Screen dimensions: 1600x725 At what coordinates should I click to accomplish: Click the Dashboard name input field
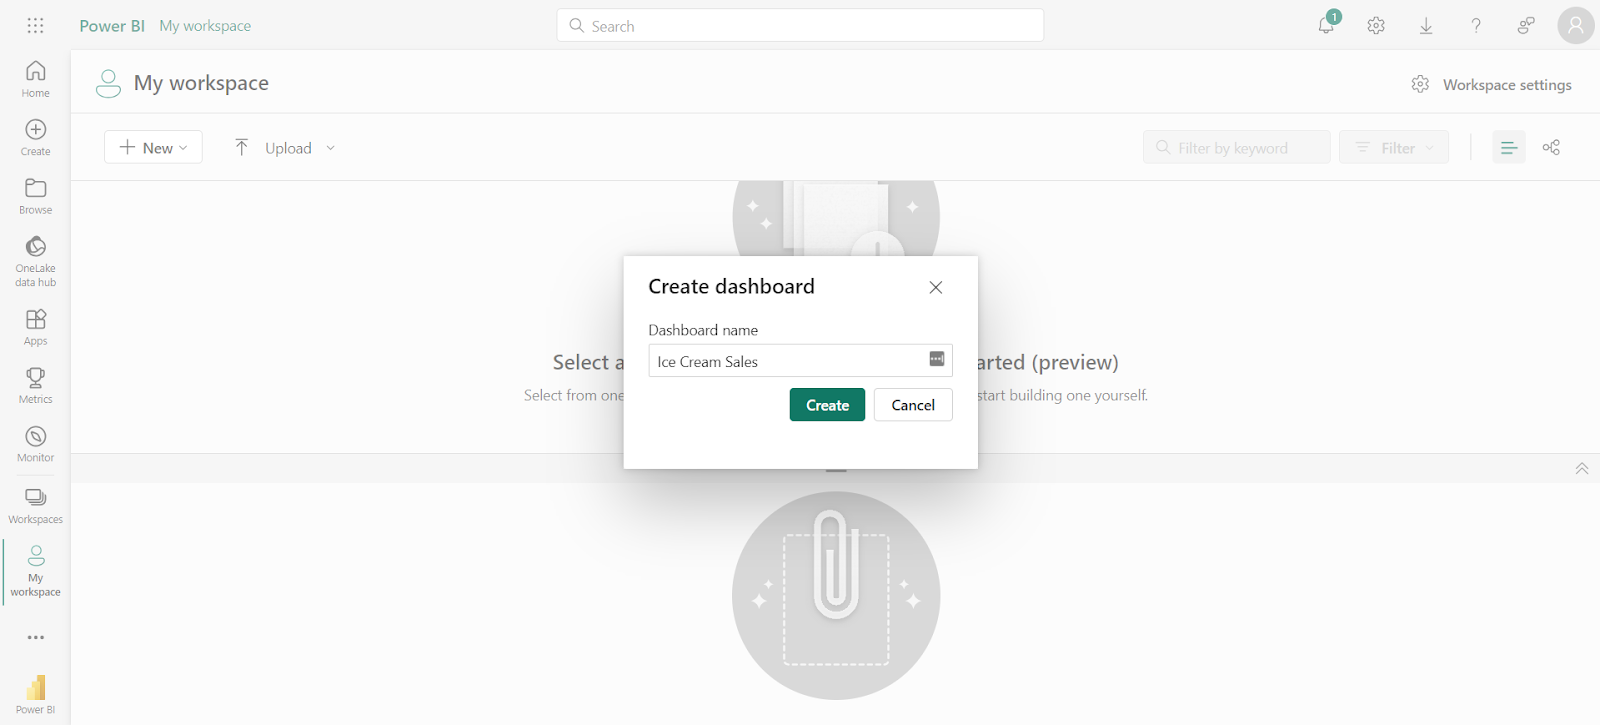point(800,360)
